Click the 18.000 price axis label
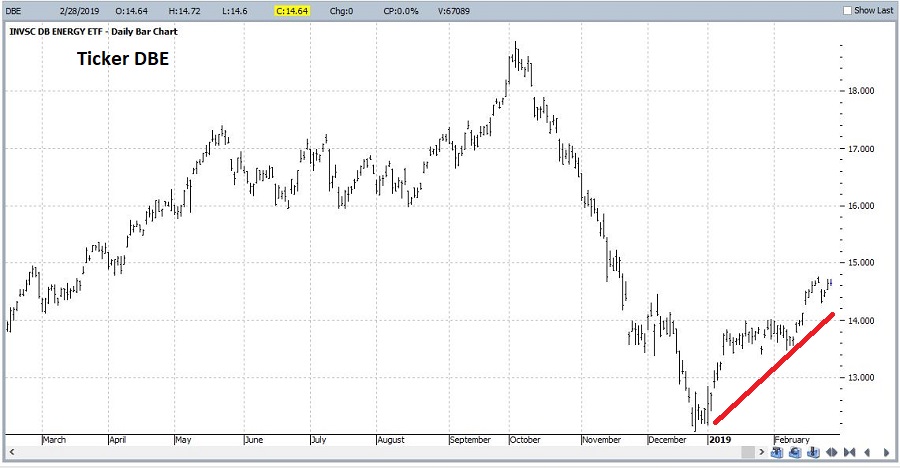The width and height of the screenshot is (900, 468). 861,91
